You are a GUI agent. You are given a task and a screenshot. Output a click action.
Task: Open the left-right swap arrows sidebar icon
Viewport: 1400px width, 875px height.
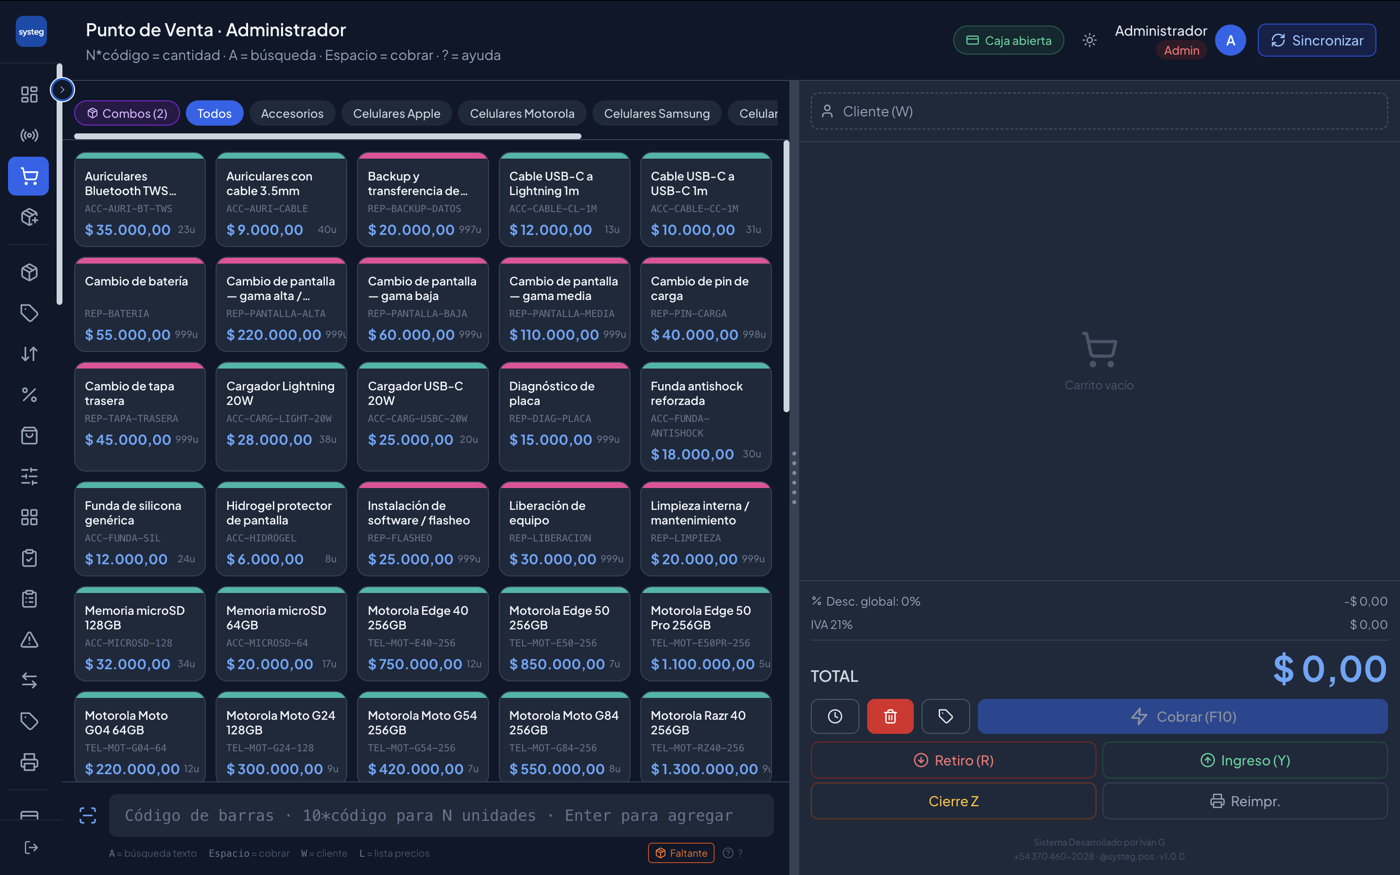click(29, 680)
